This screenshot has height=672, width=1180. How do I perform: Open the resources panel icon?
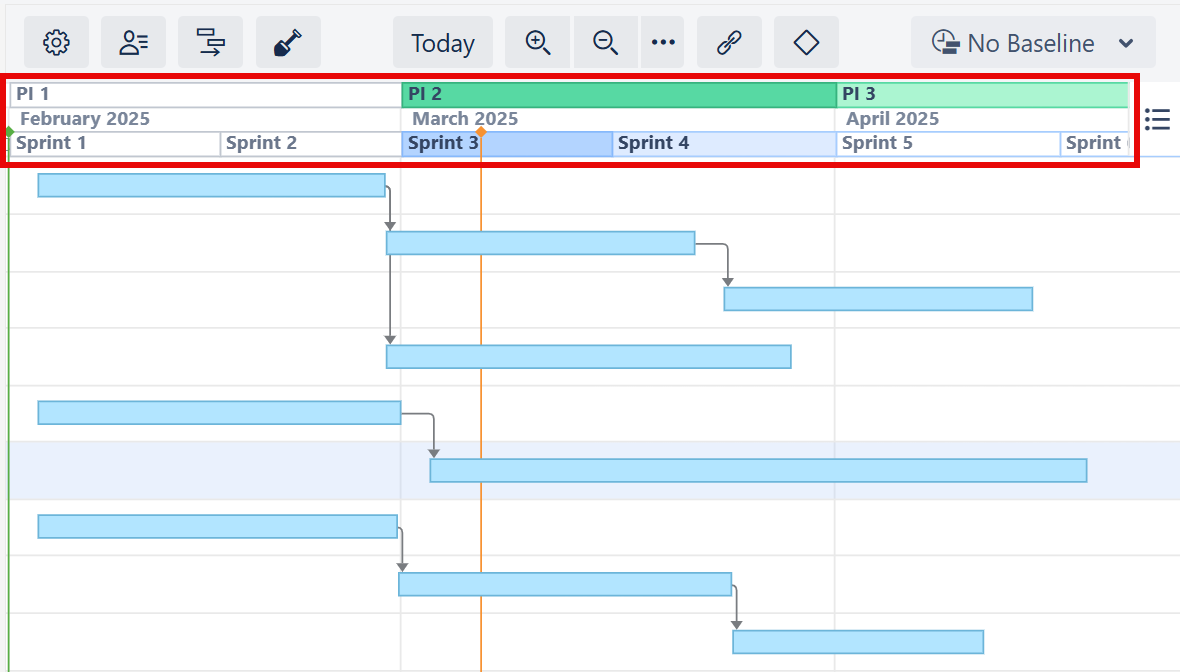133,42
